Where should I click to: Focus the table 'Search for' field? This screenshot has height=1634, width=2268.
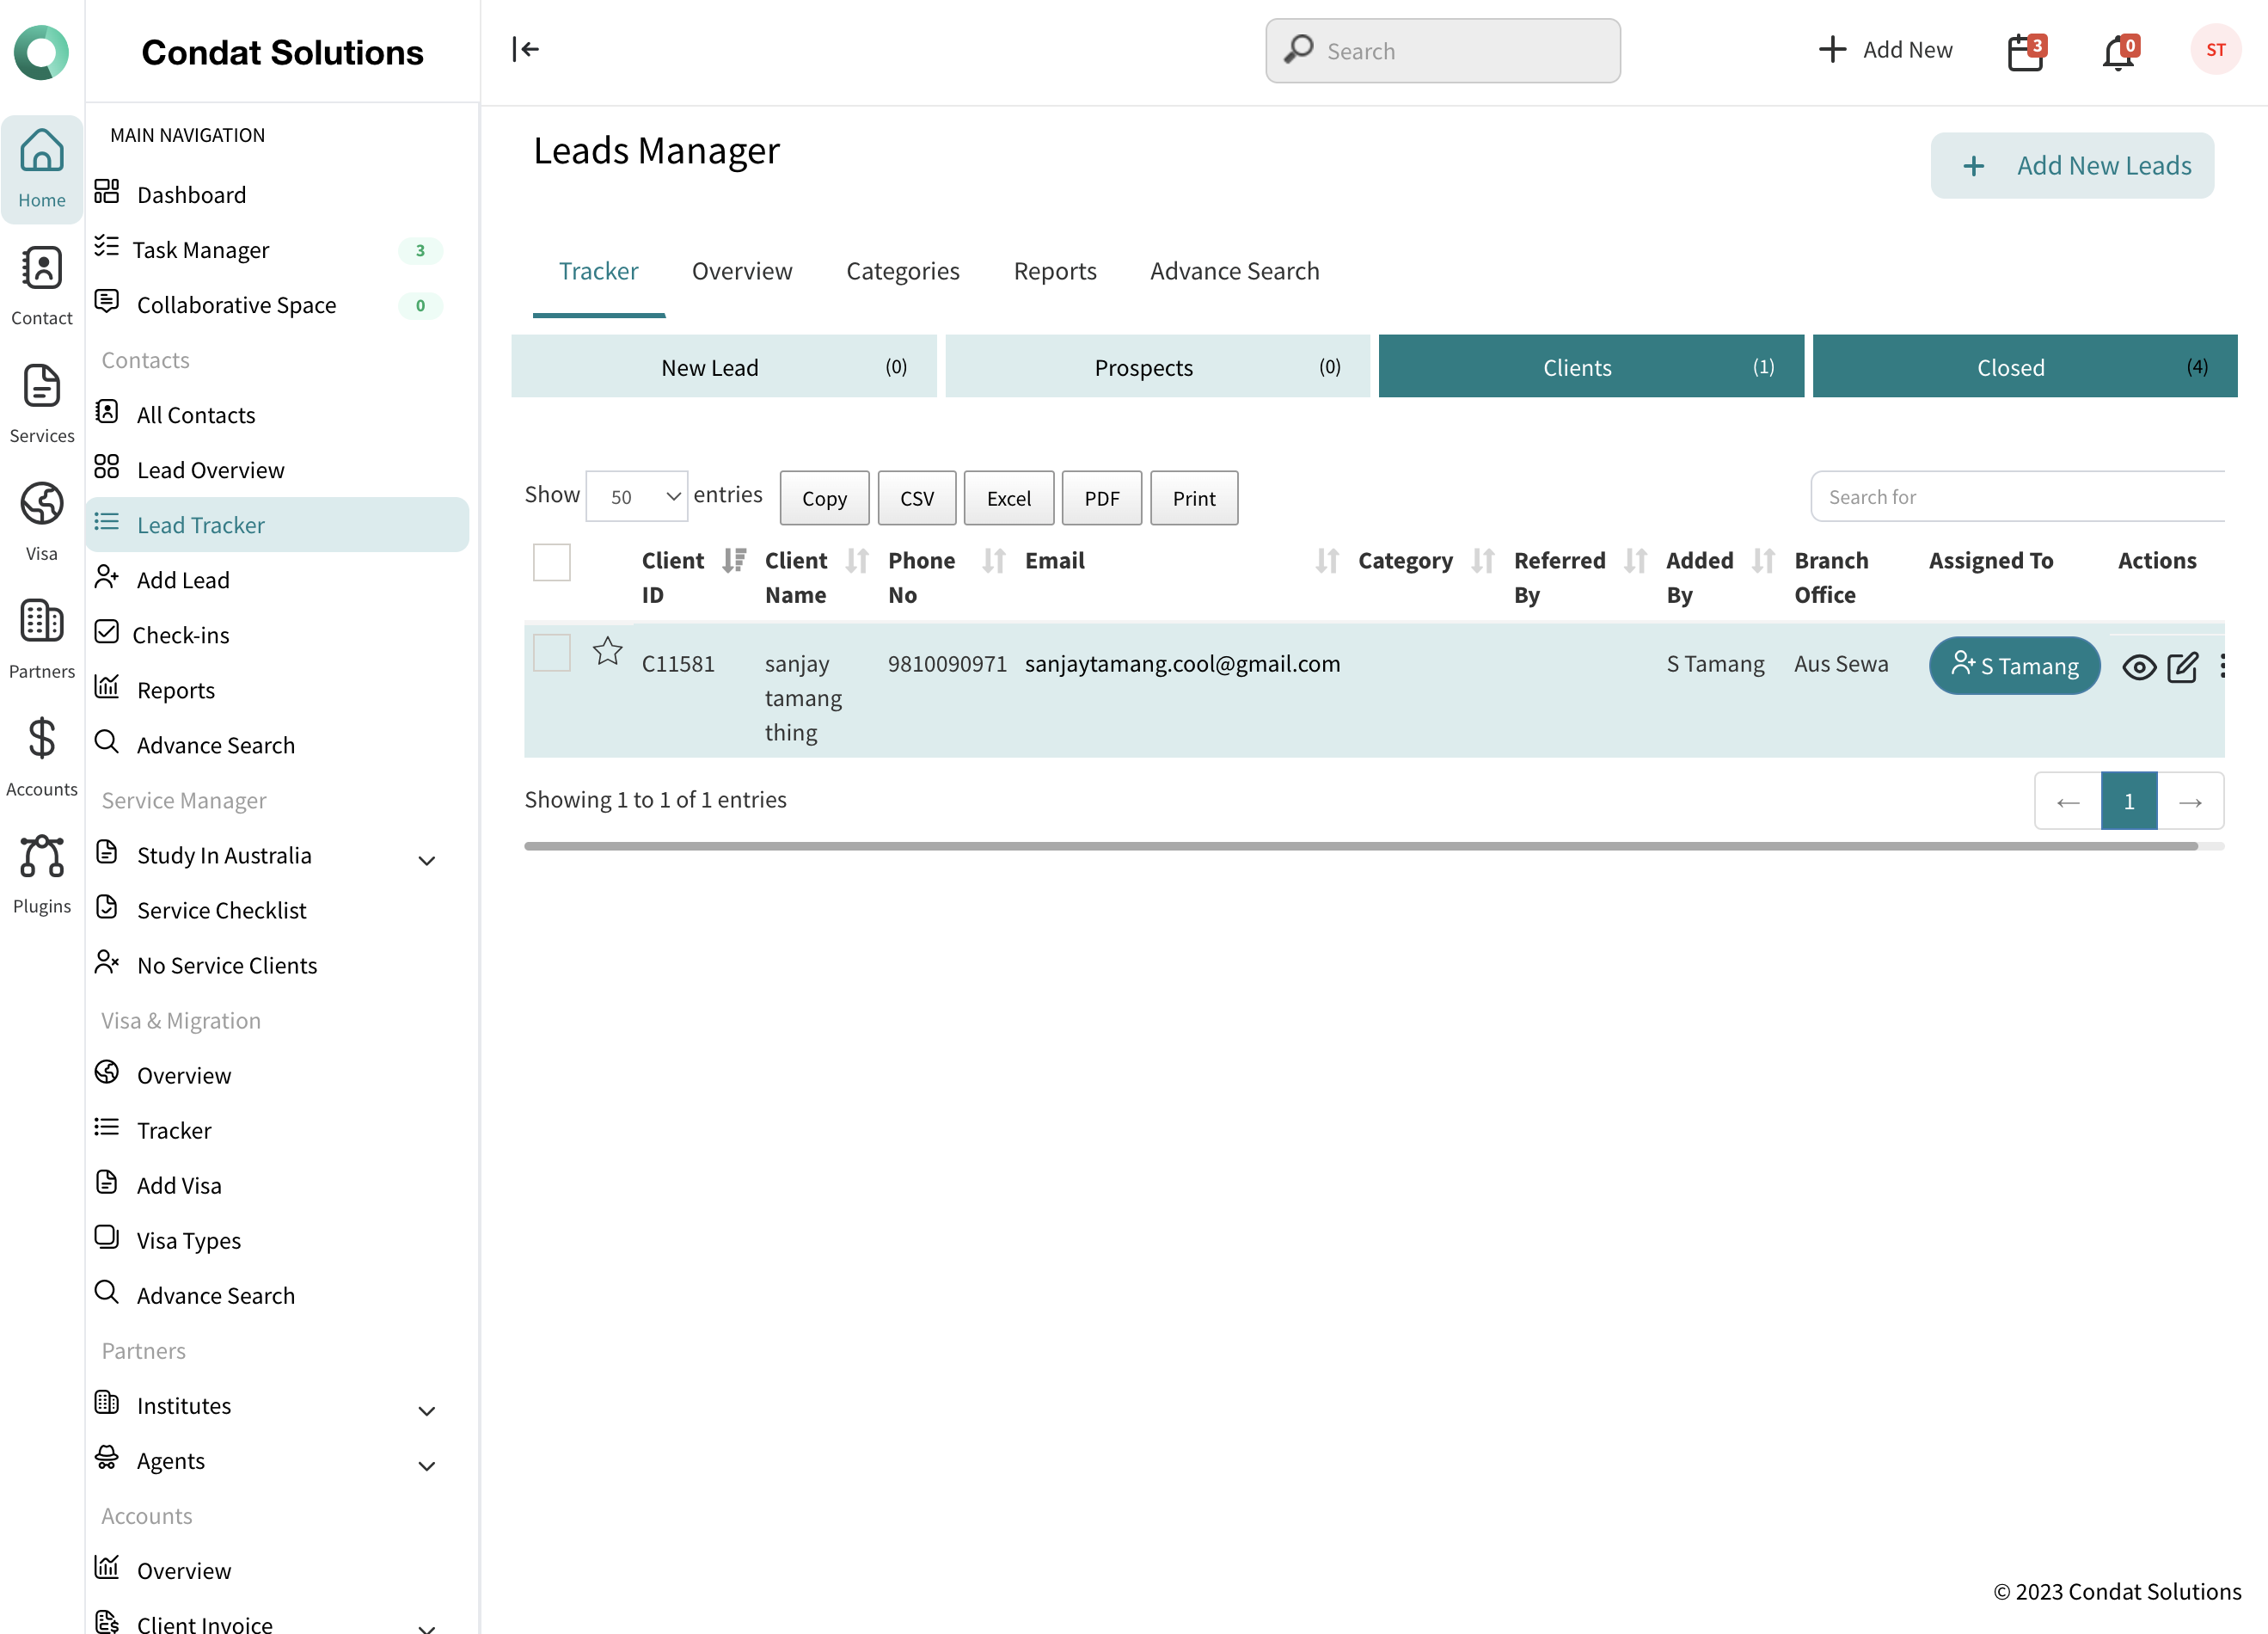(x=2018, y=497)
